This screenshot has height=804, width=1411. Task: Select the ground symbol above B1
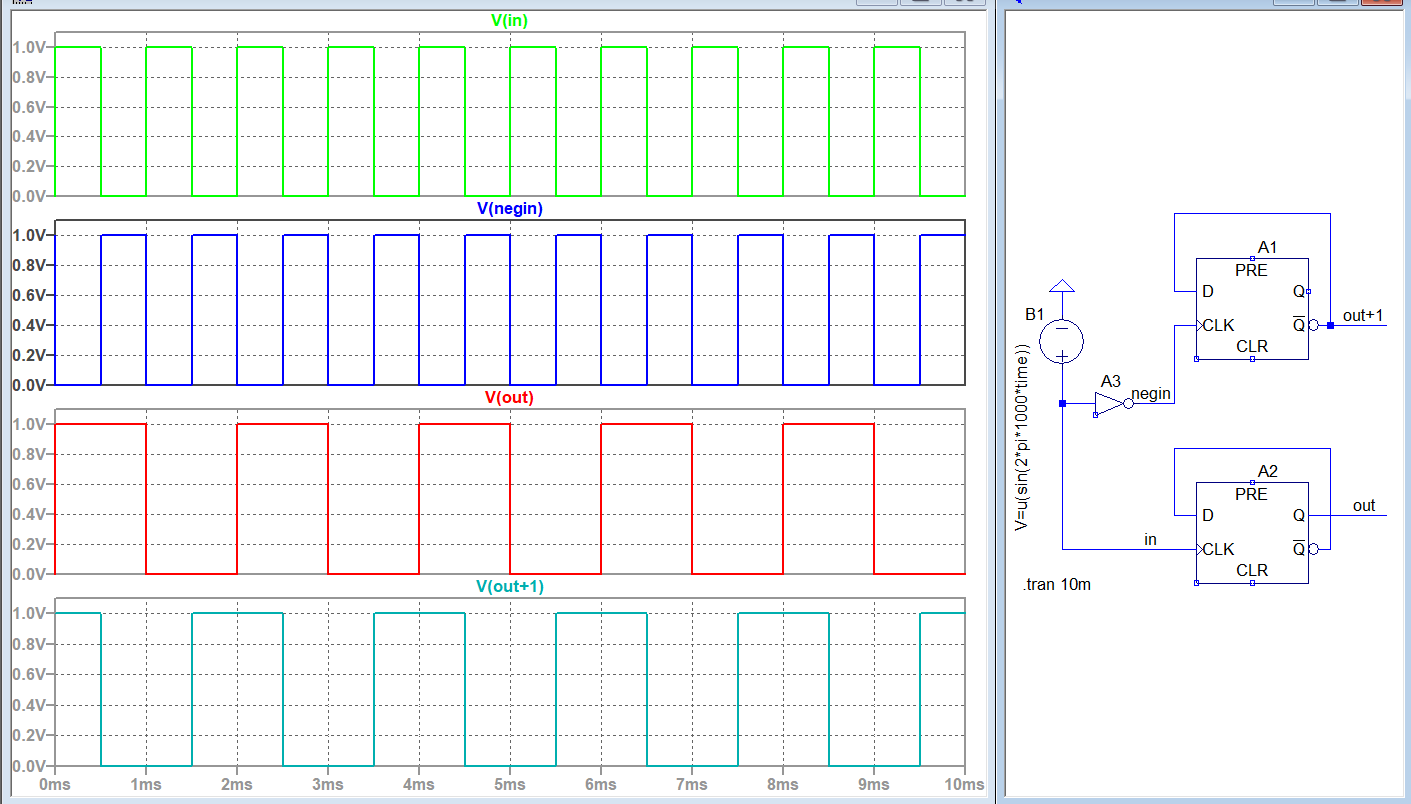(1062, 288)
